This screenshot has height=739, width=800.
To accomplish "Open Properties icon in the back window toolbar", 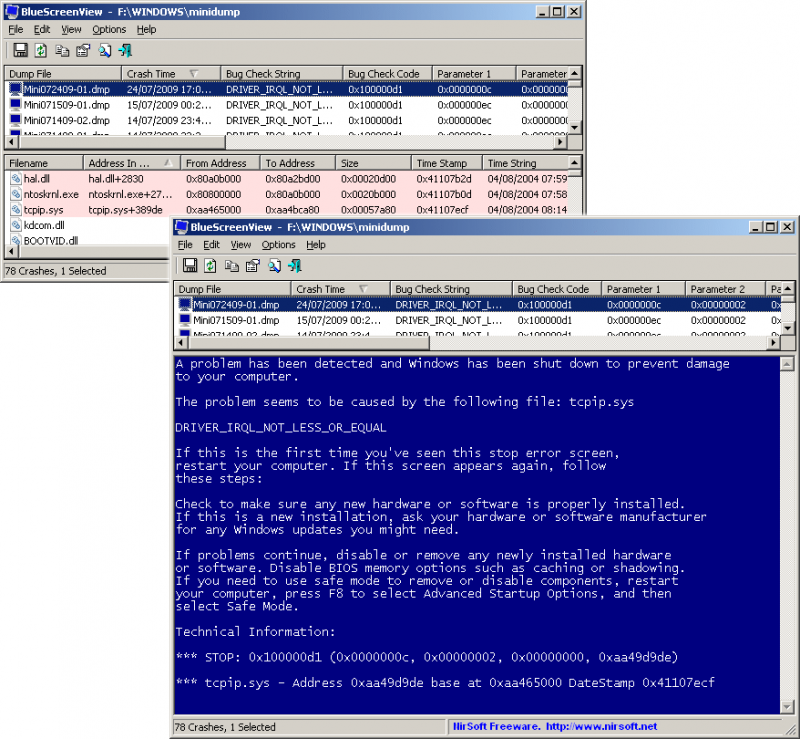I will pos(83,50).
